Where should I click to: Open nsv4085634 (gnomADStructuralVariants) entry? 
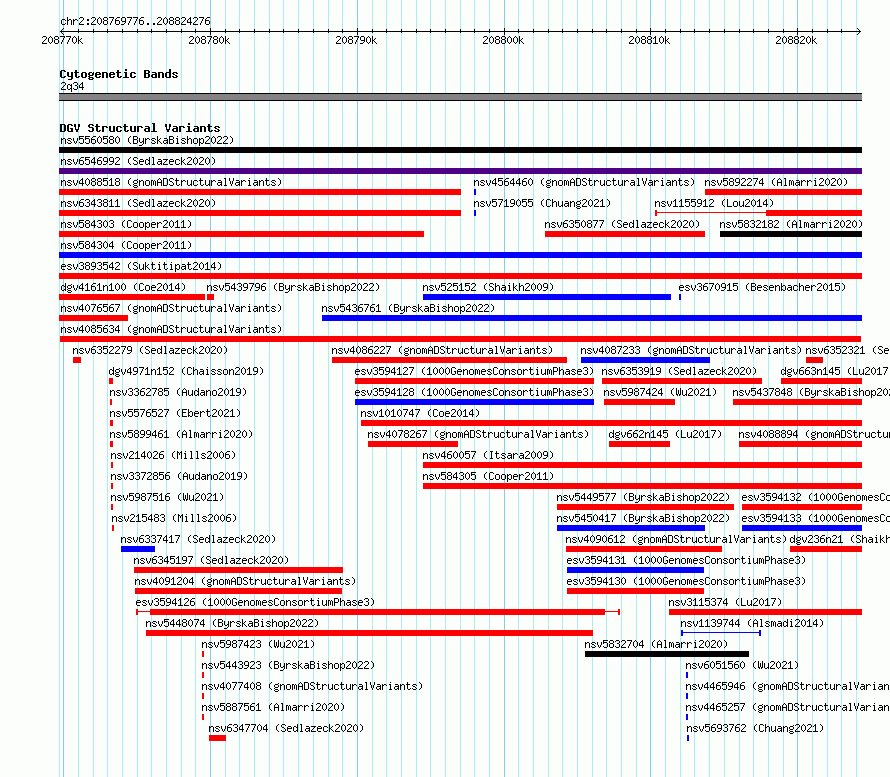[460, 339]
